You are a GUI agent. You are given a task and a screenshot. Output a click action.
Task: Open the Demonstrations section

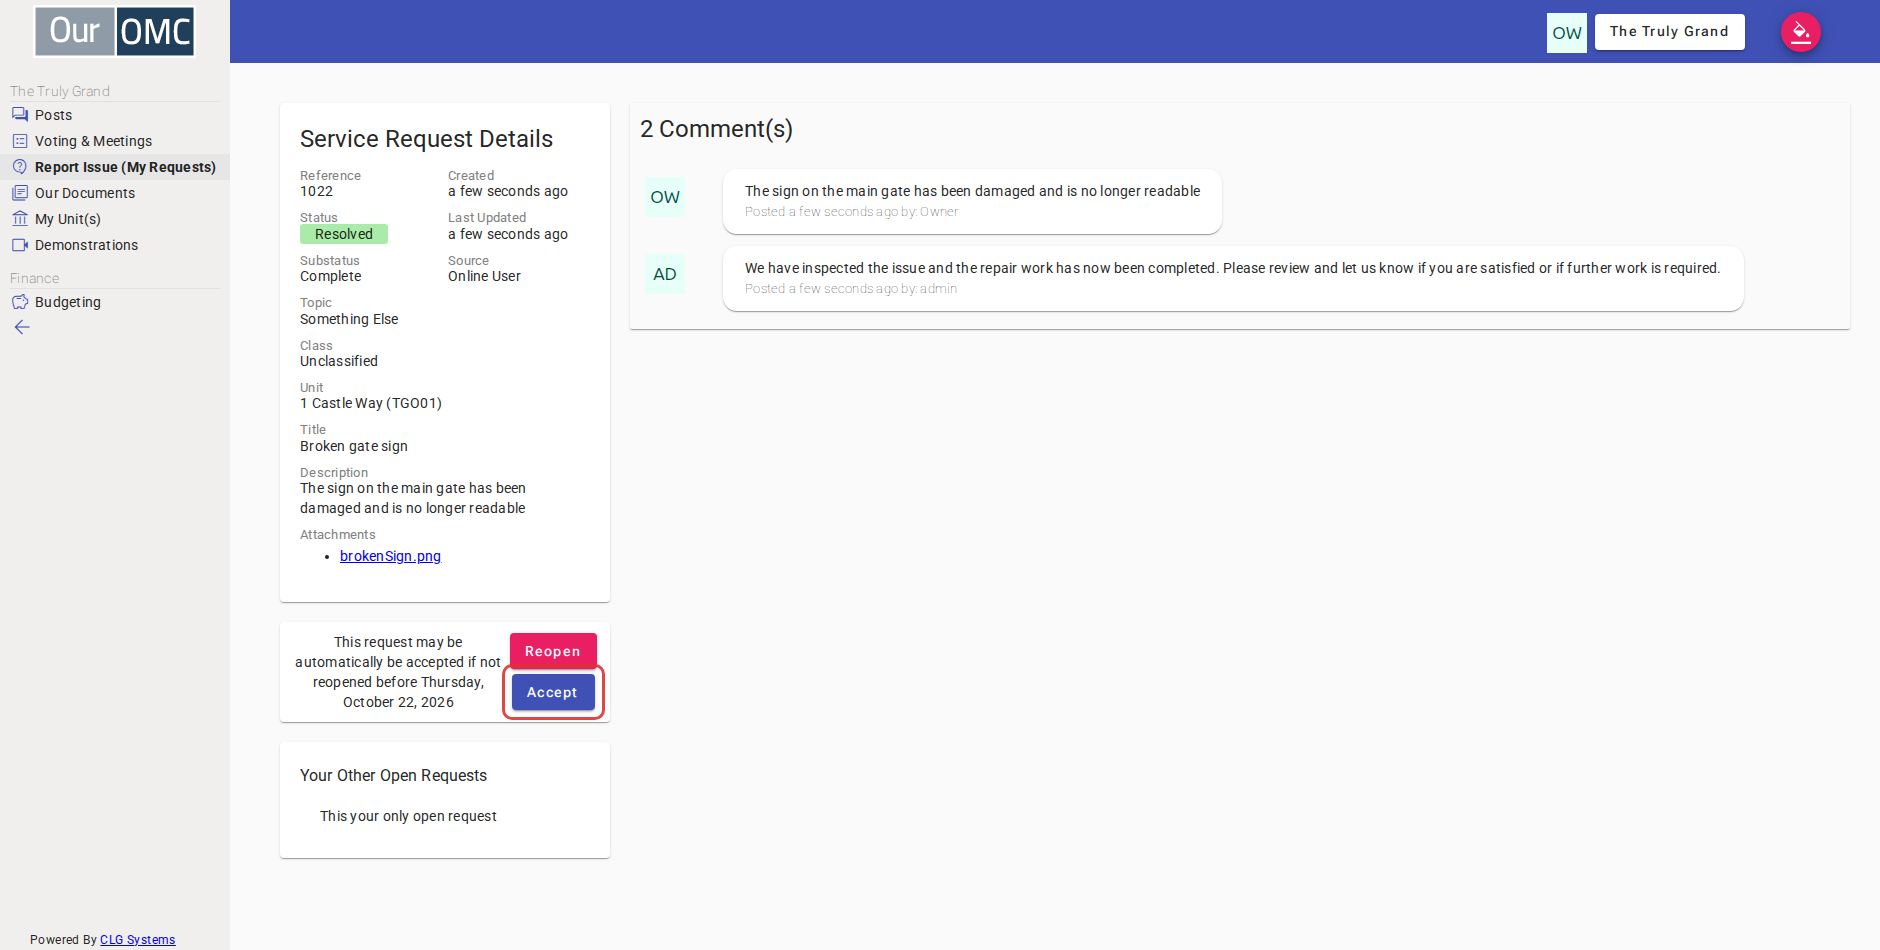tap(87, 245)
